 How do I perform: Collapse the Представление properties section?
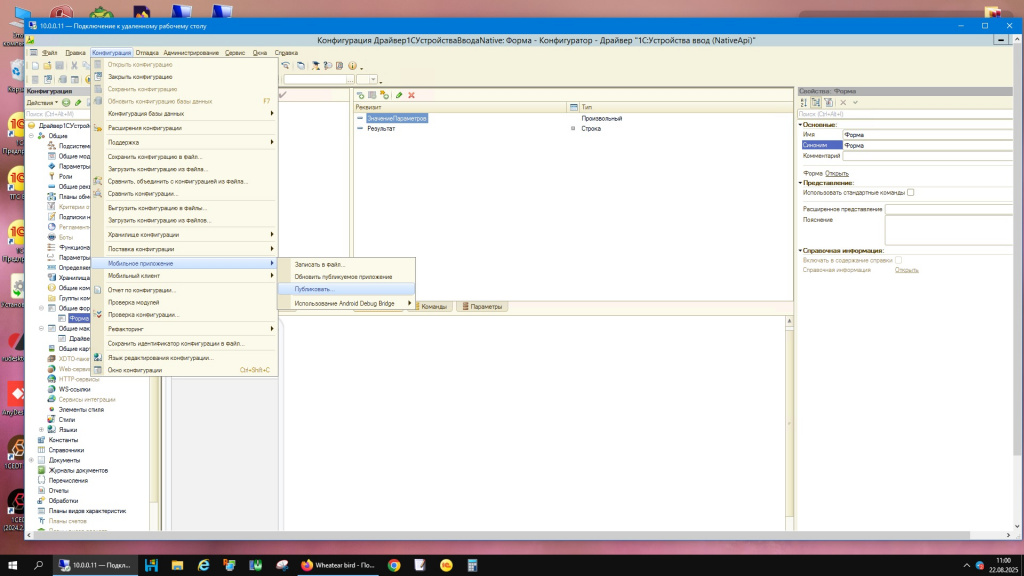pos(801,183)
